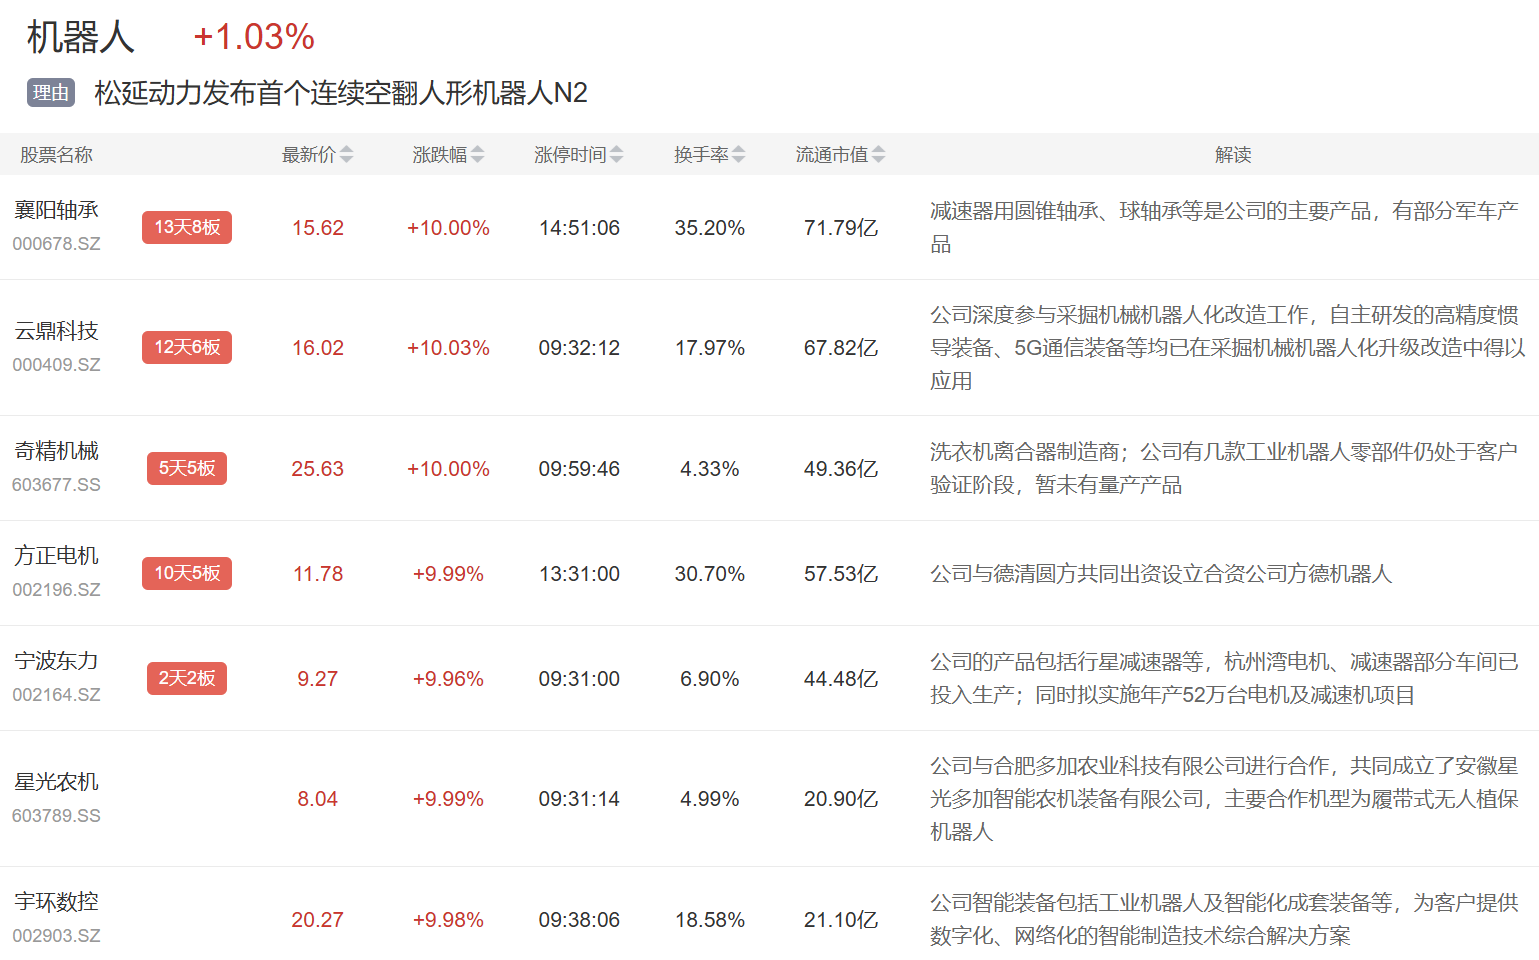Click the 理由 label tag
Viewport: 1539px width, 960px height.
(x=51, y=93)
